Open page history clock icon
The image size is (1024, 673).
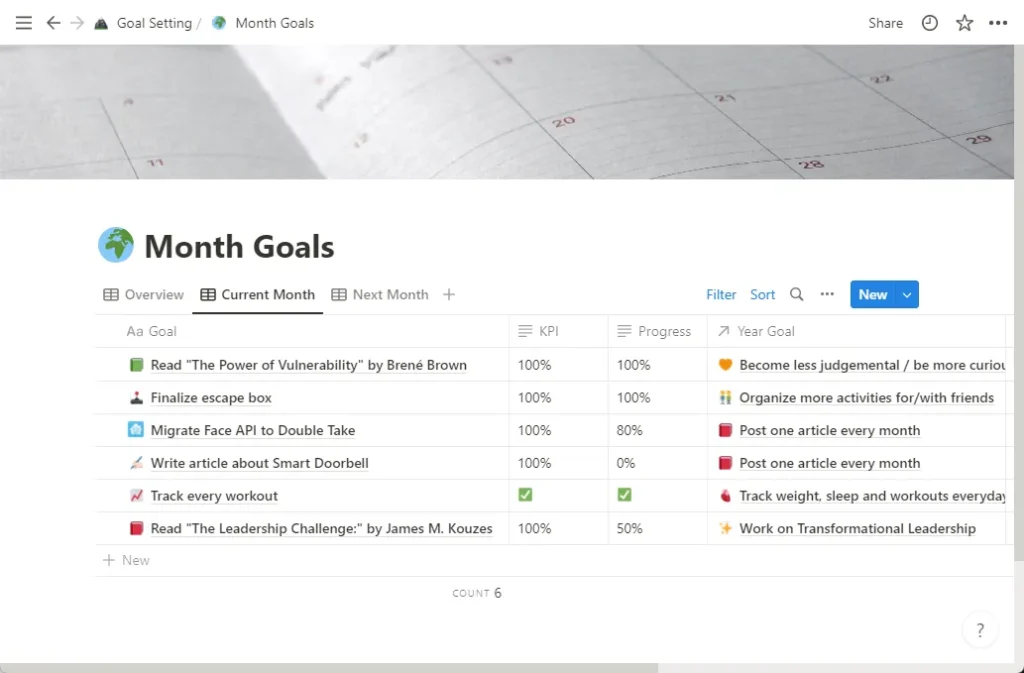click(930, 23)
